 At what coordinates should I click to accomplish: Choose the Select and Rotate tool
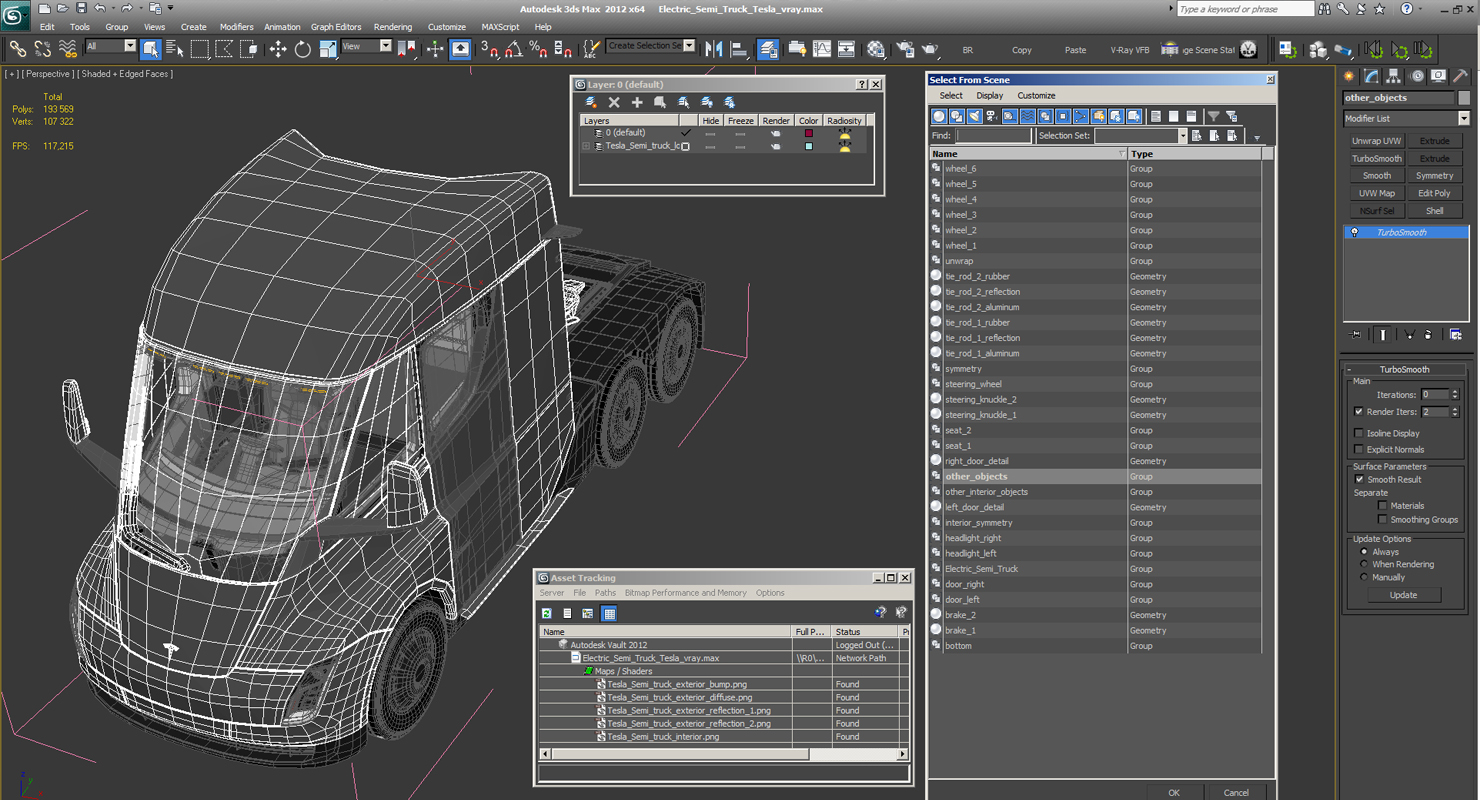[302, 49]
